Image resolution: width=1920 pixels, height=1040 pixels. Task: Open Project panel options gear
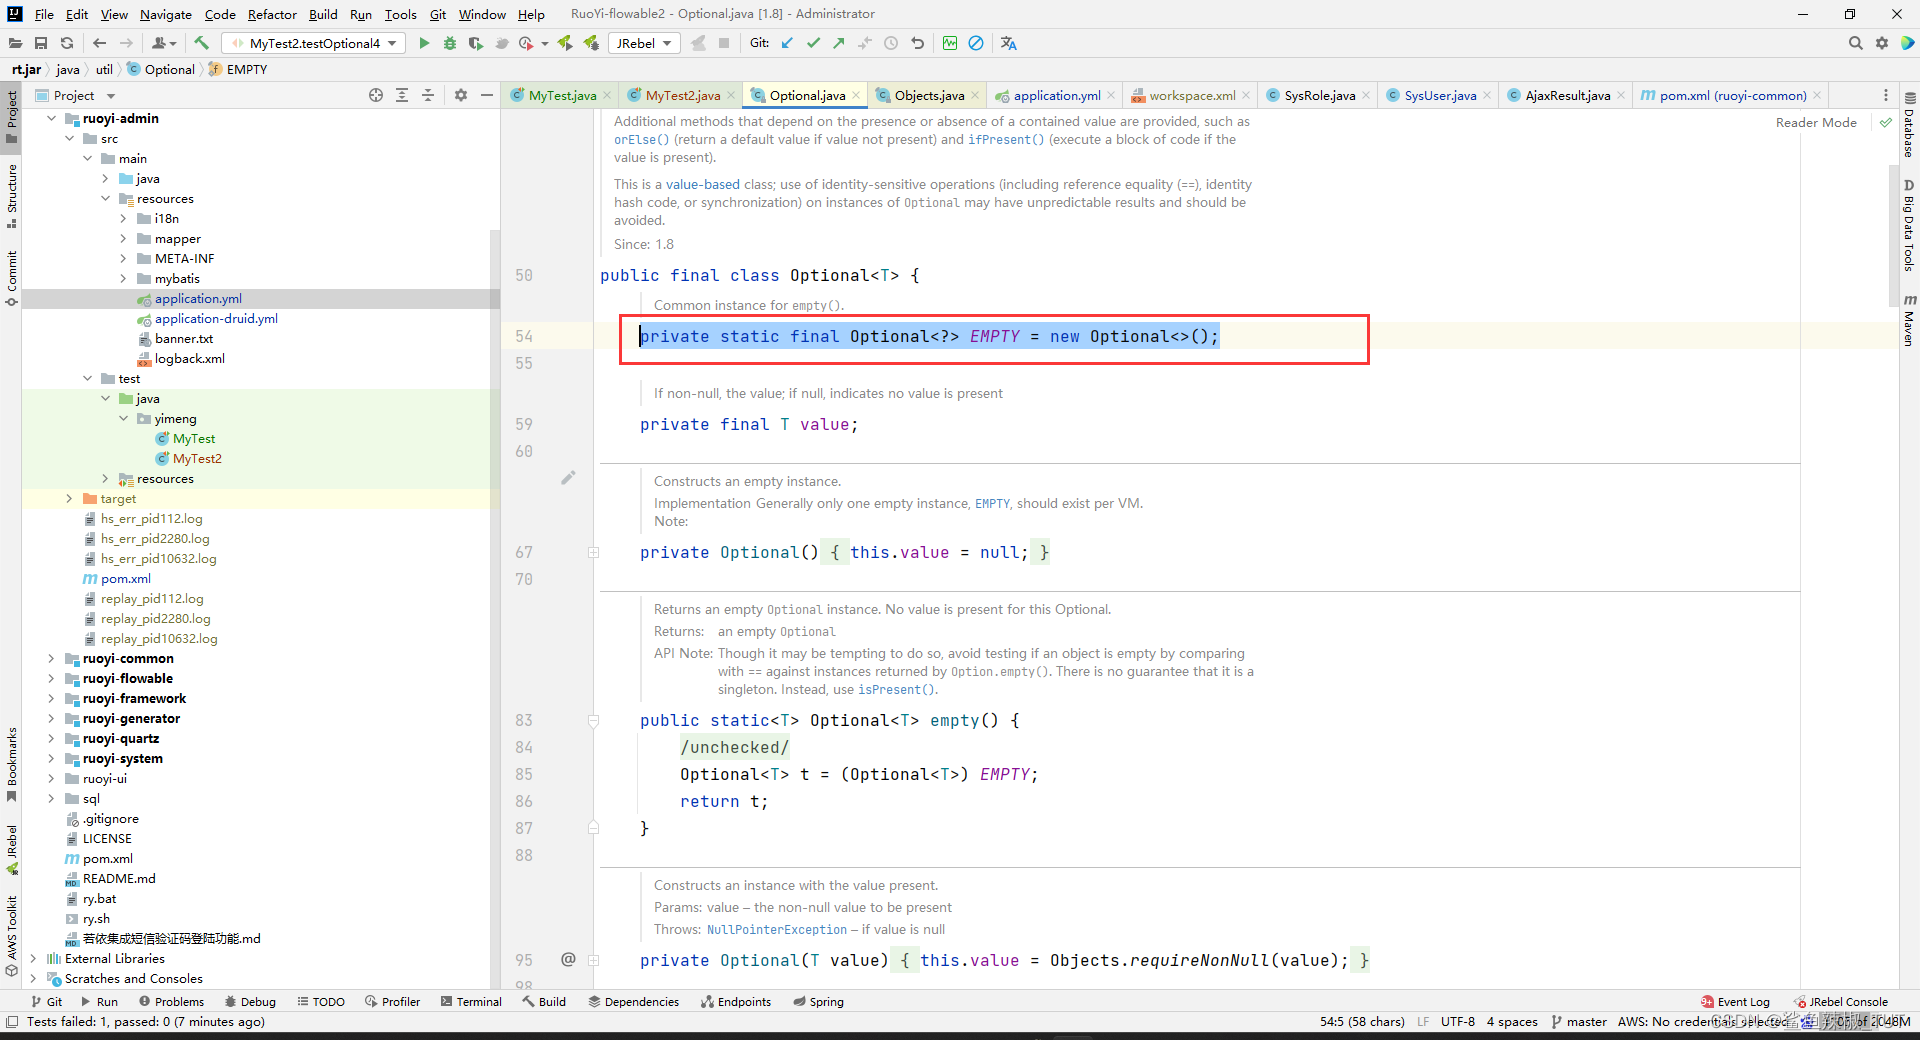pos(461,95)
